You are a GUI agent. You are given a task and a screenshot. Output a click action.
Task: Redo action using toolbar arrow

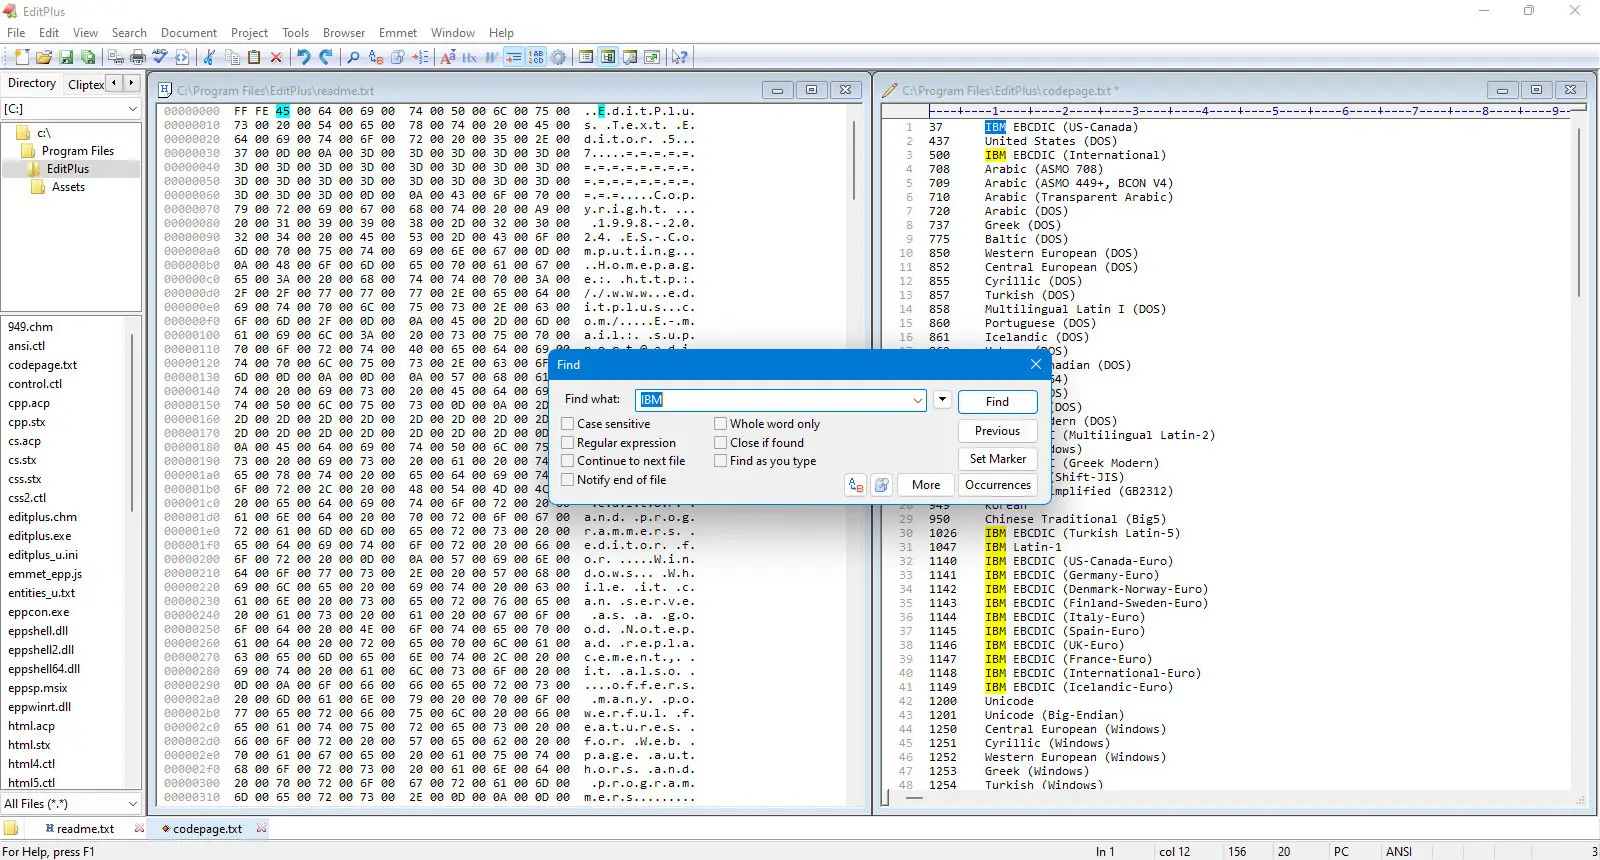(326, 57)
